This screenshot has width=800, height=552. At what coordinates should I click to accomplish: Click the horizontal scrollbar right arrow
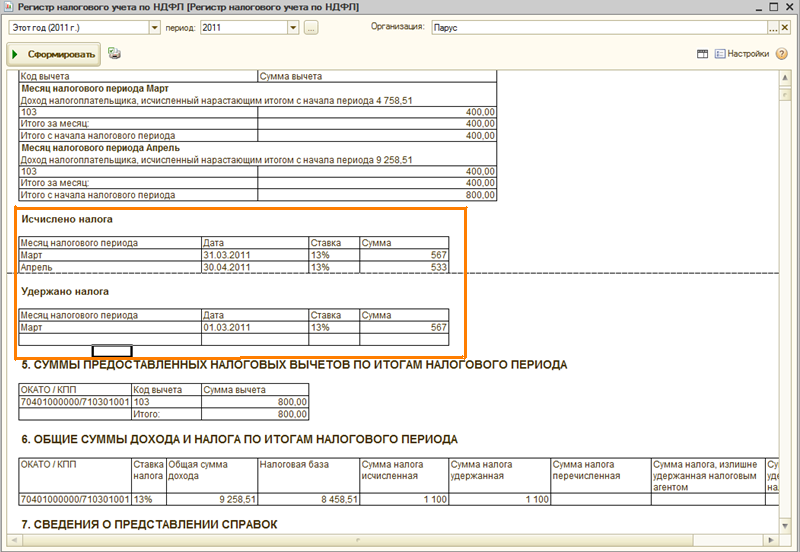(x=771, y=540)
